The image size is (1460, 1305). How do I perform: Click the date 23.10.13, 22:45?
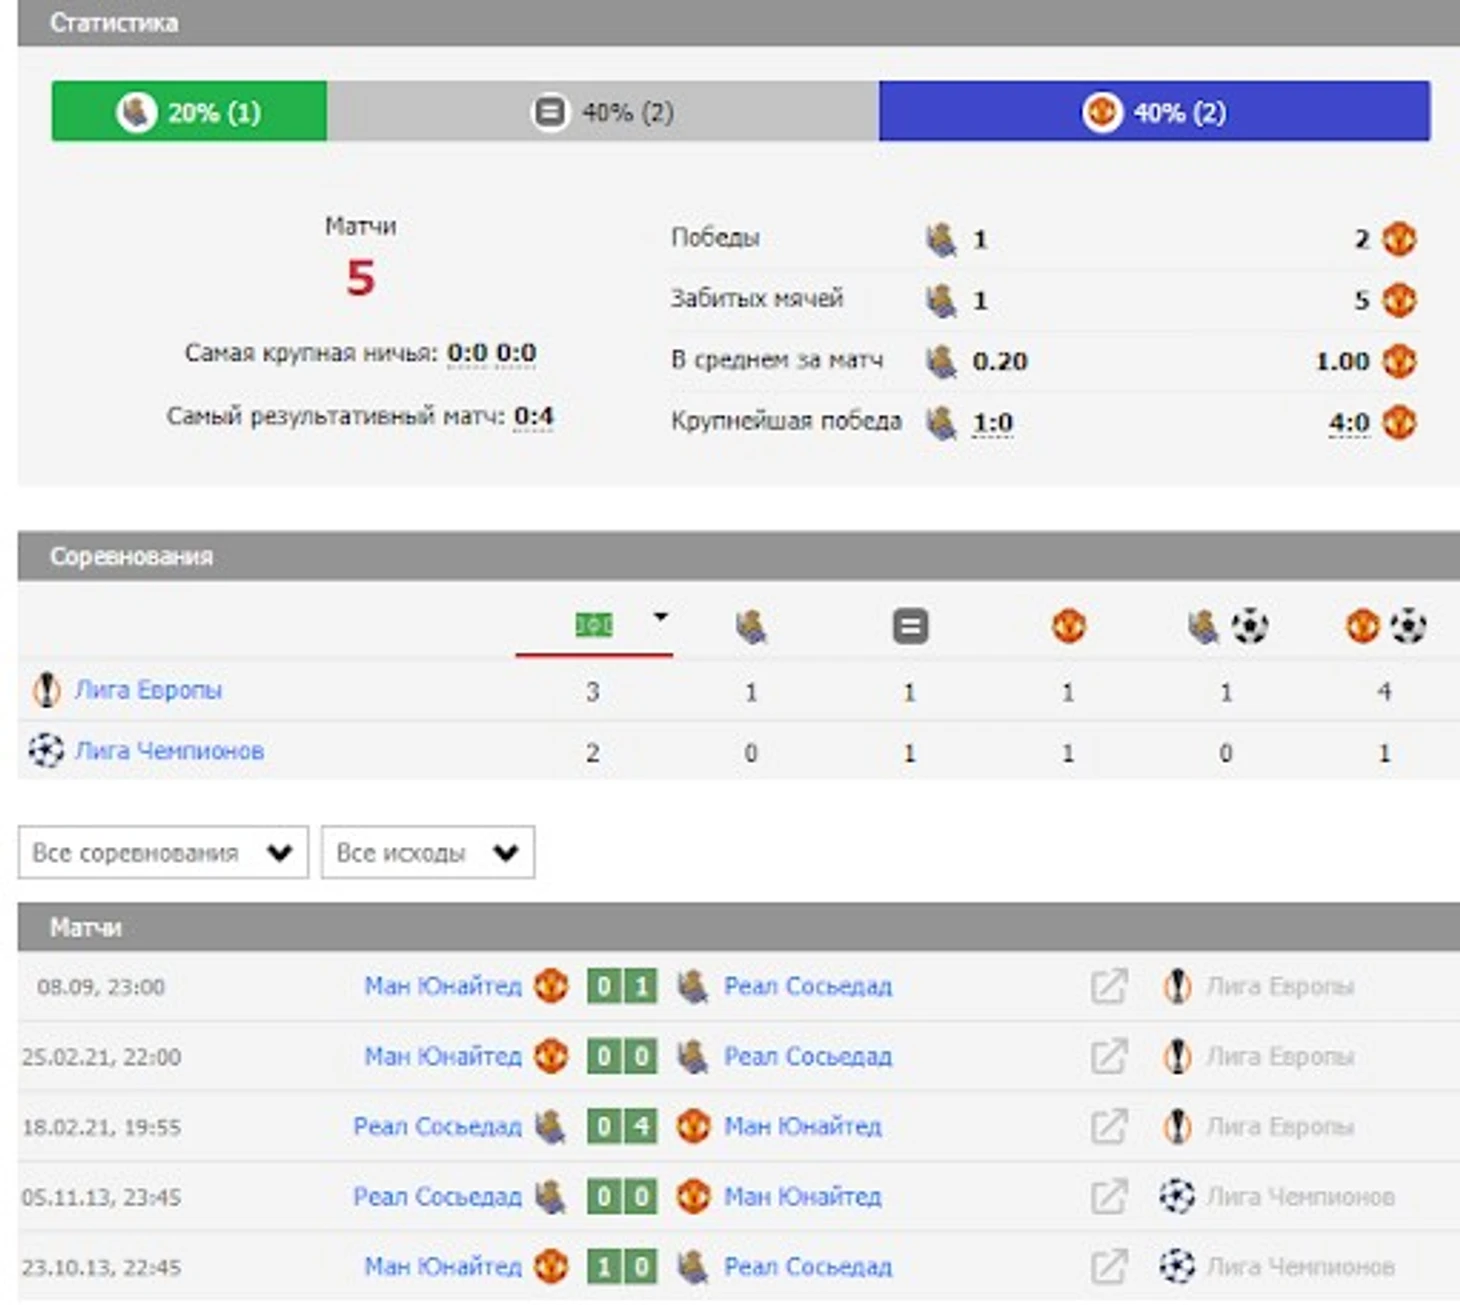pyautogui.click(x=101, y=1267)
